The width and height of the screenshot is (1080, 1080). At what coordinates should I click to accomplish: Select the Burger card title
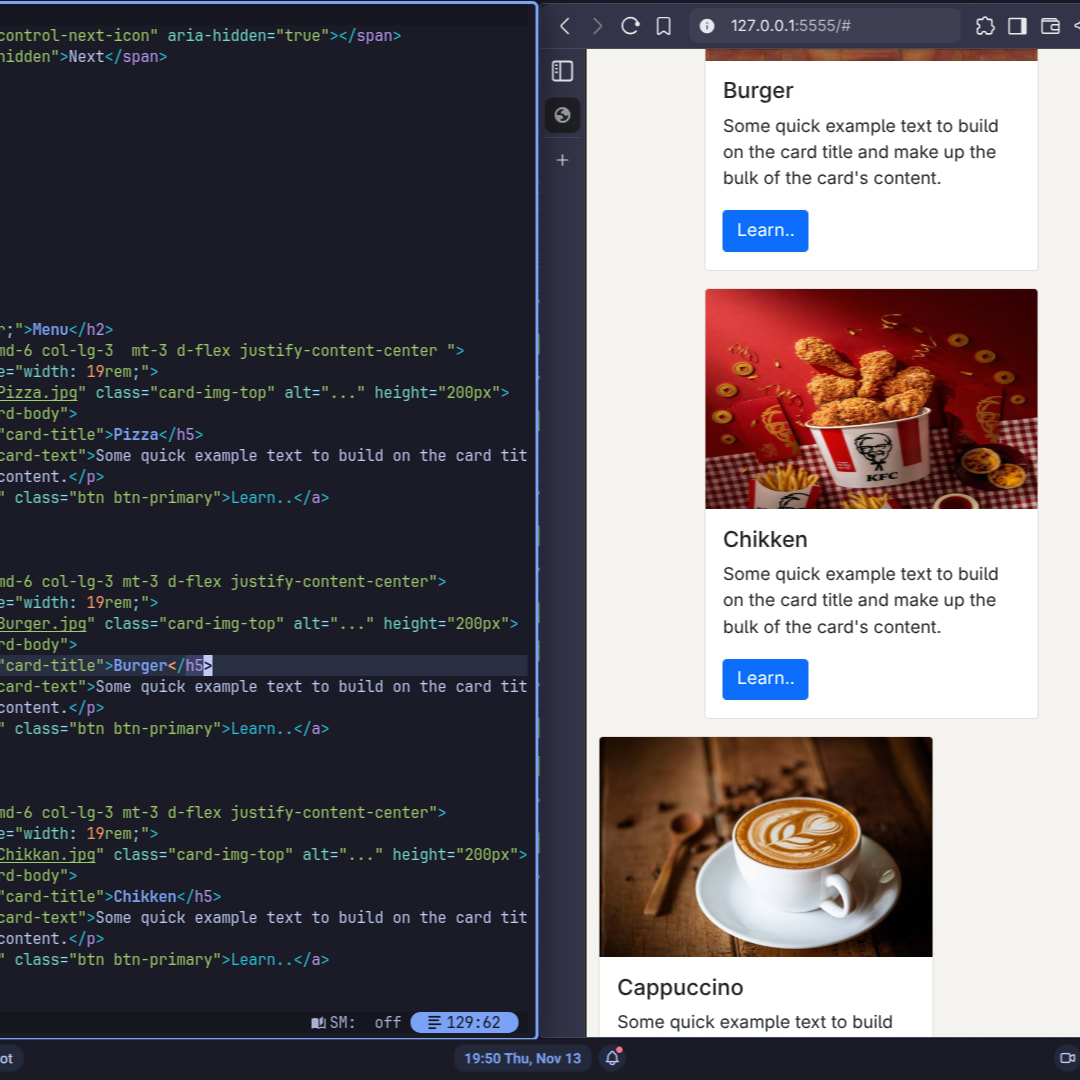click(758, 91)
